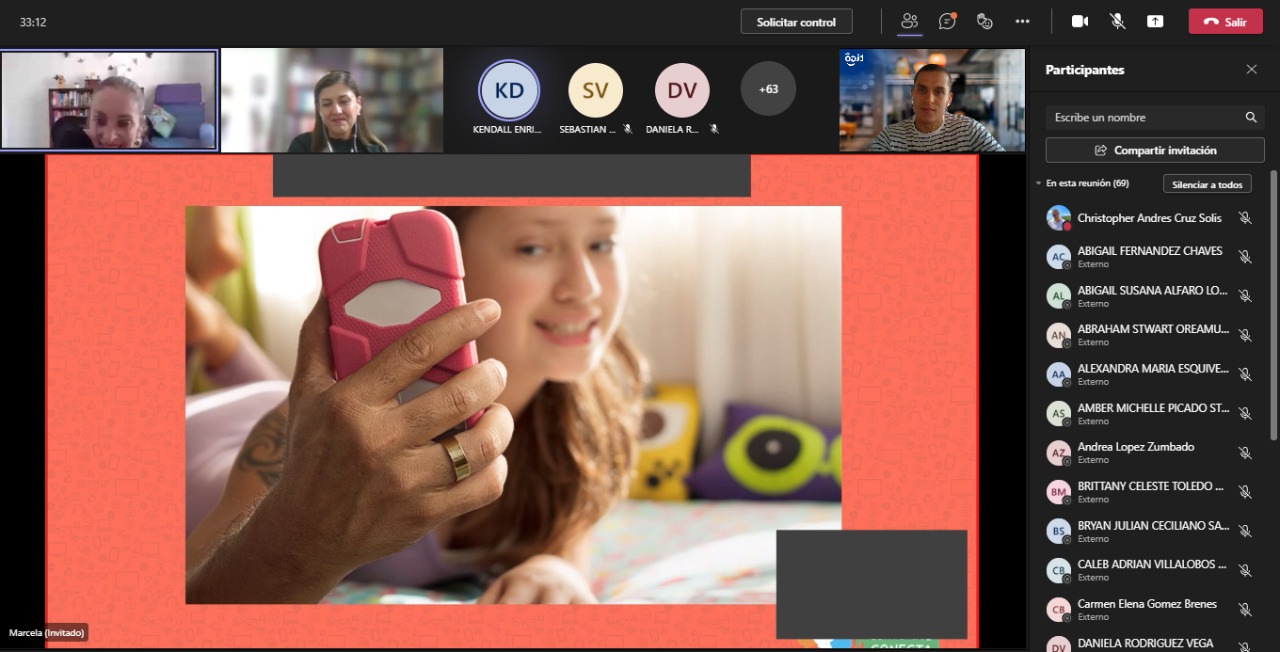1280x652 pixels.
Task: Select the KD Kendall participant avatar
Action: 509,90
